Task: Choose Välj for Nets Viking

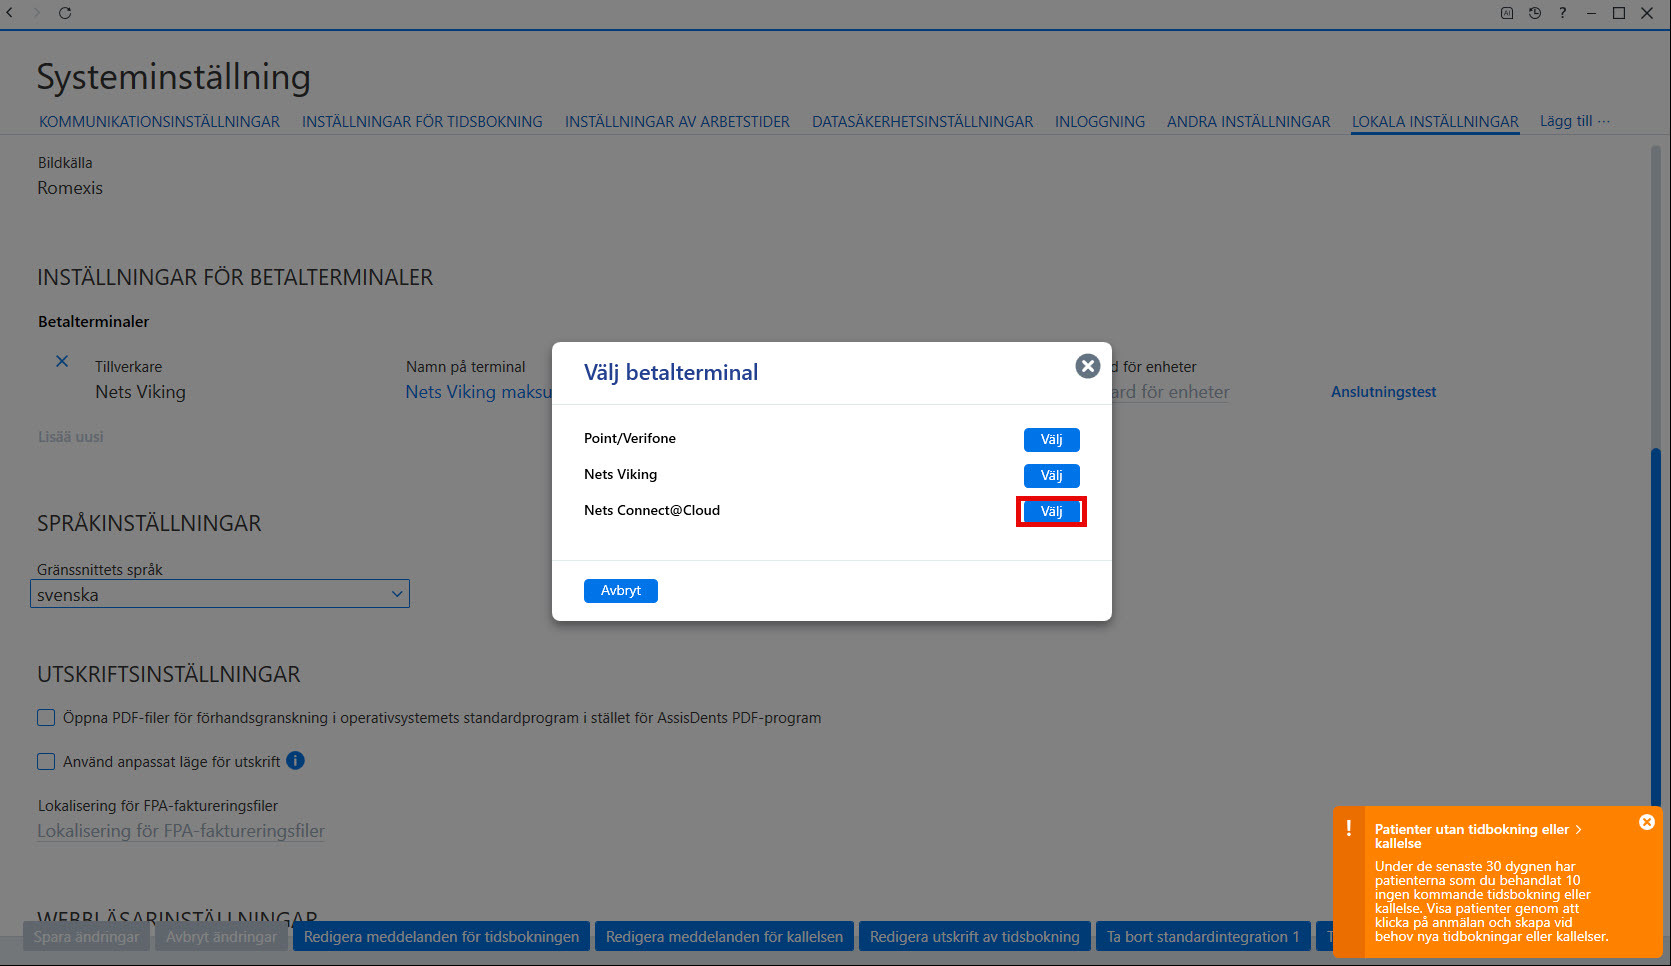Action: click(1051, 476)
